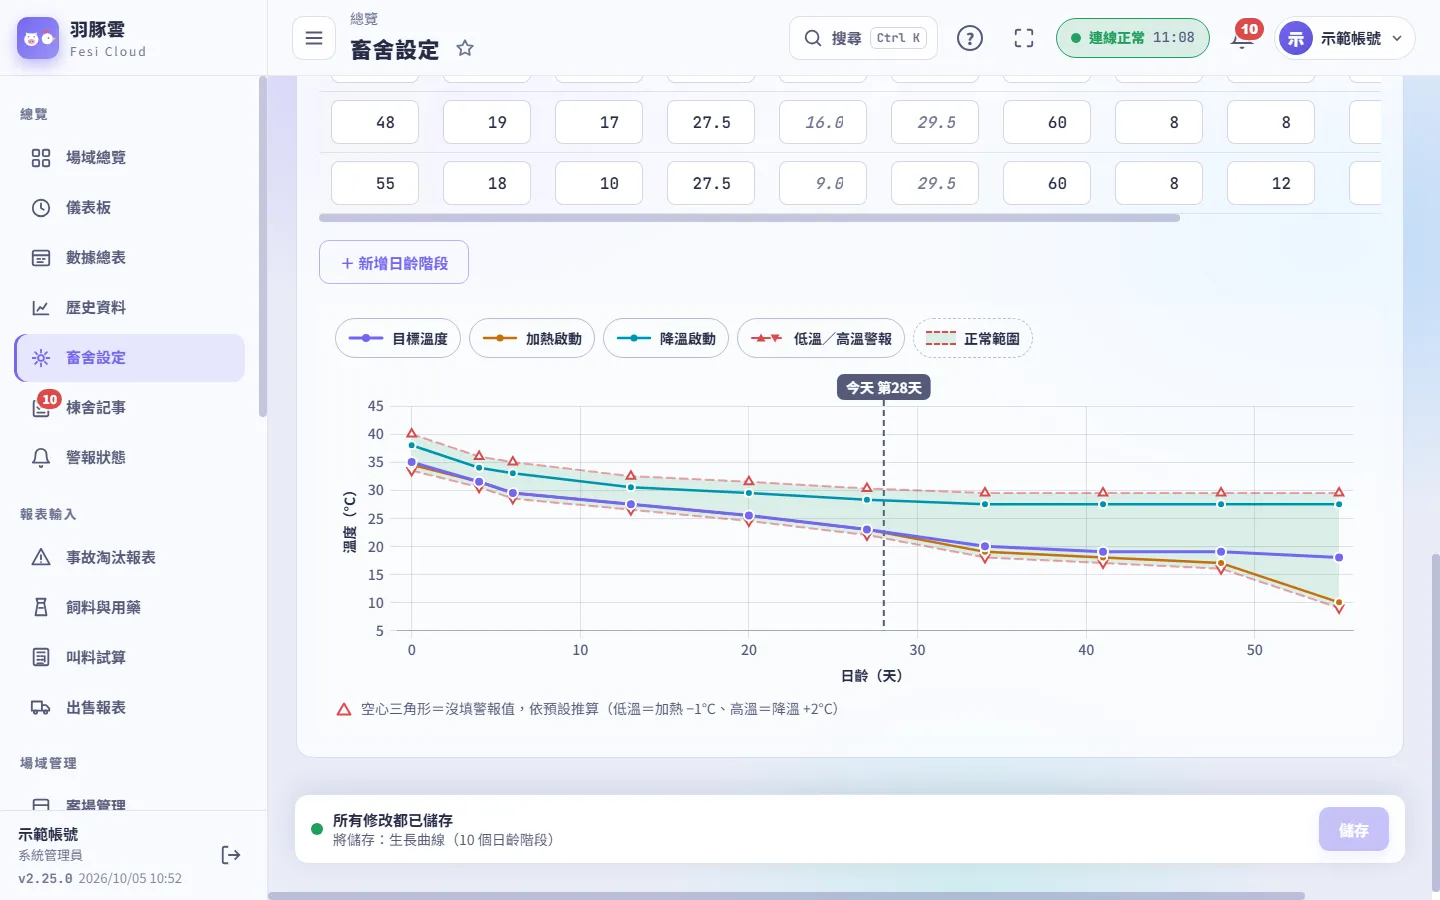Click the 警報狀態 bell icon
This screenshot has width=1440, height=900.
(x=41, y=458)
